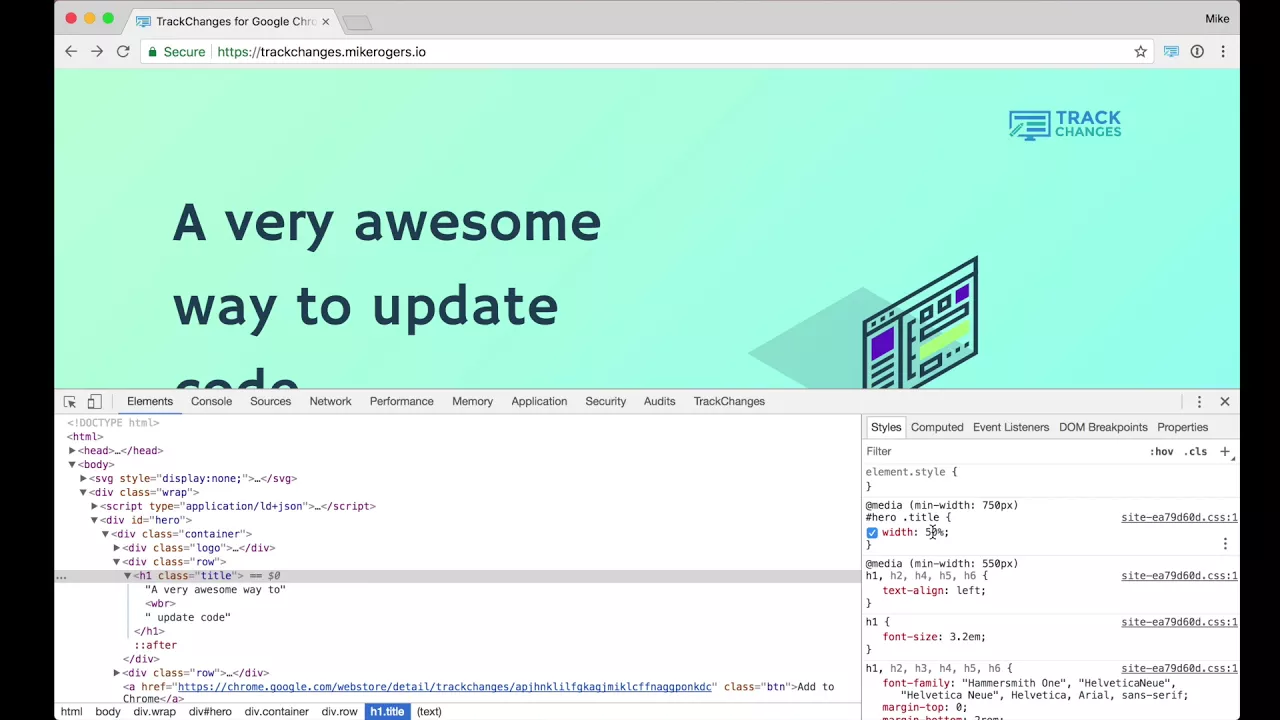Select the ::after pseudo-element row
The height and width of the screenshot is (720, 1280).
(155, 646)
